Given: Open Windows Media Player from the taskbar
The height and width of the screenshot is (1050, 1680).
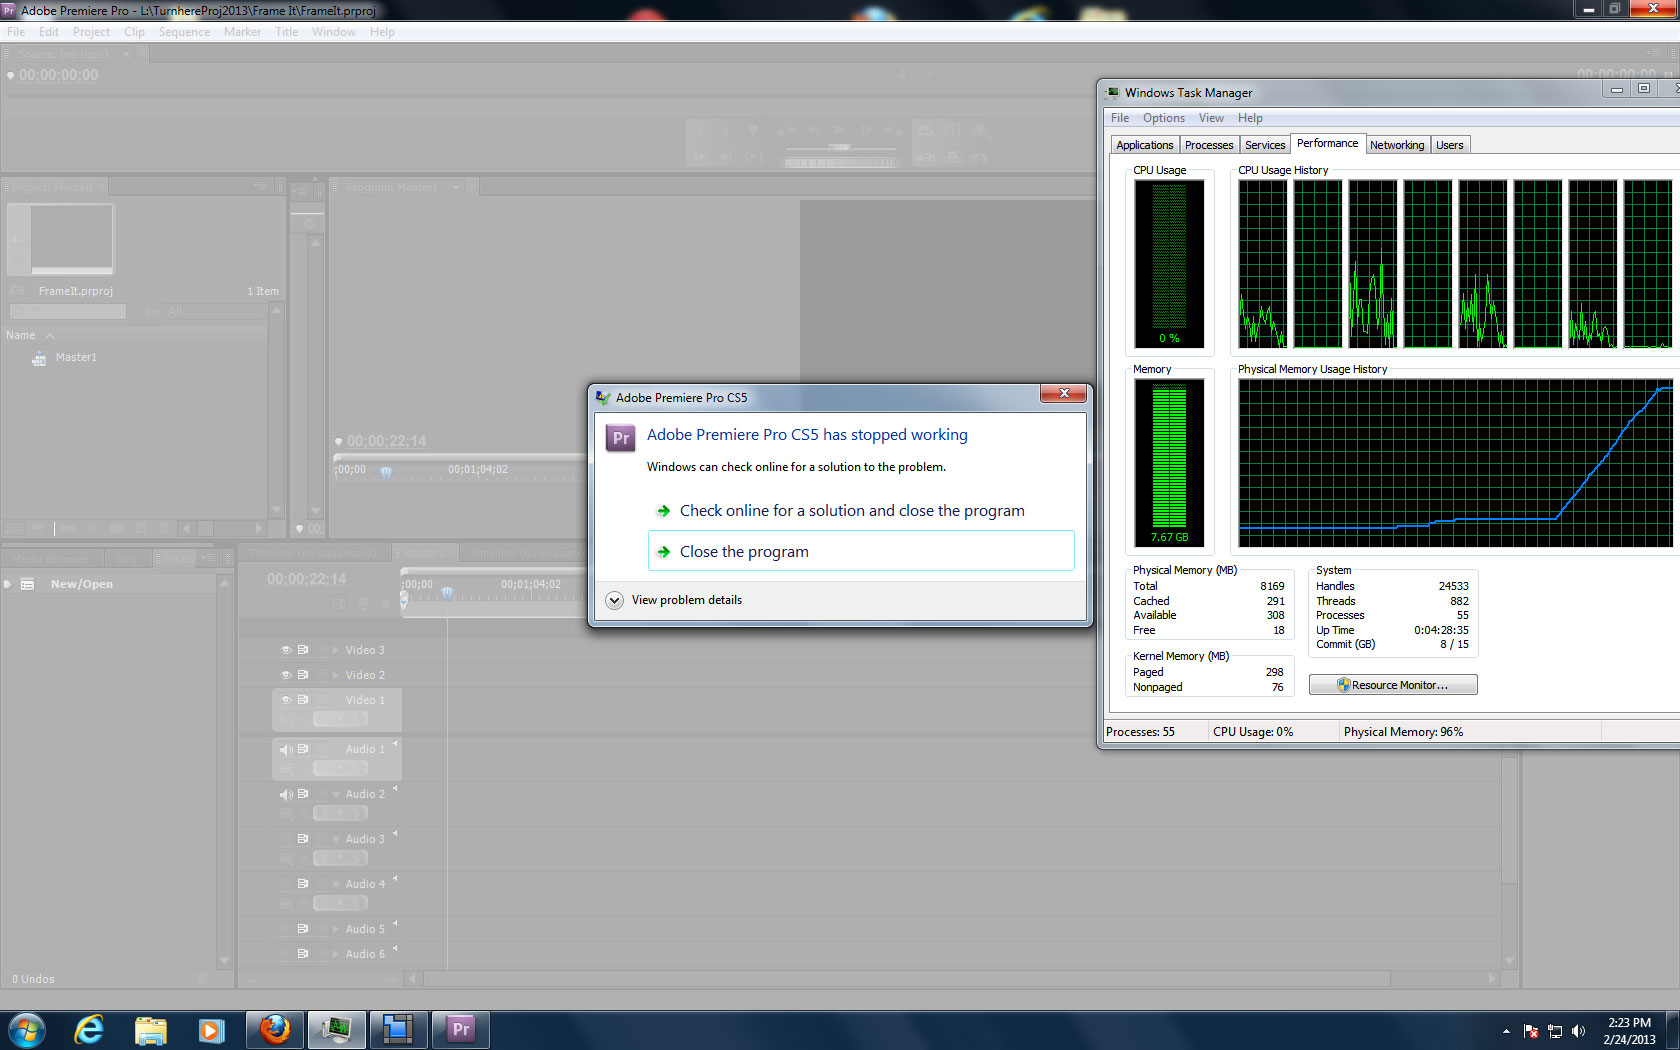Looking at the screenshot, I should [211, 1029].
